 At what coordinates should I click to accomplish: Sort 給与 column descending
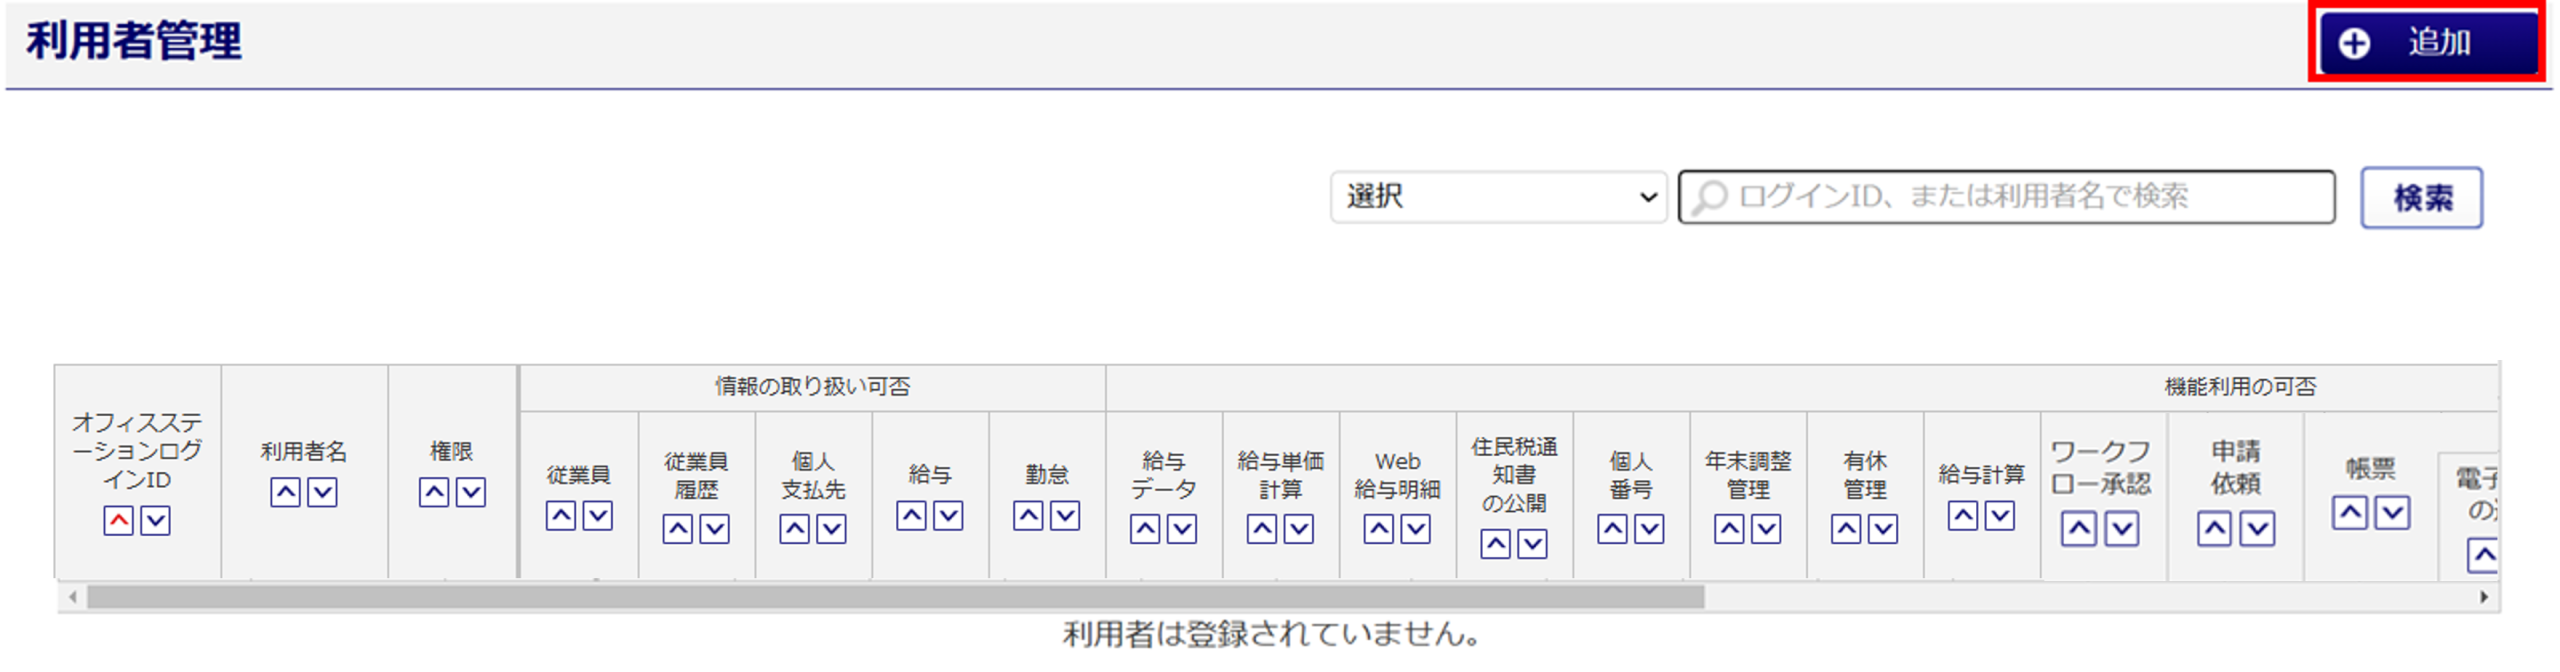[948, 515]
